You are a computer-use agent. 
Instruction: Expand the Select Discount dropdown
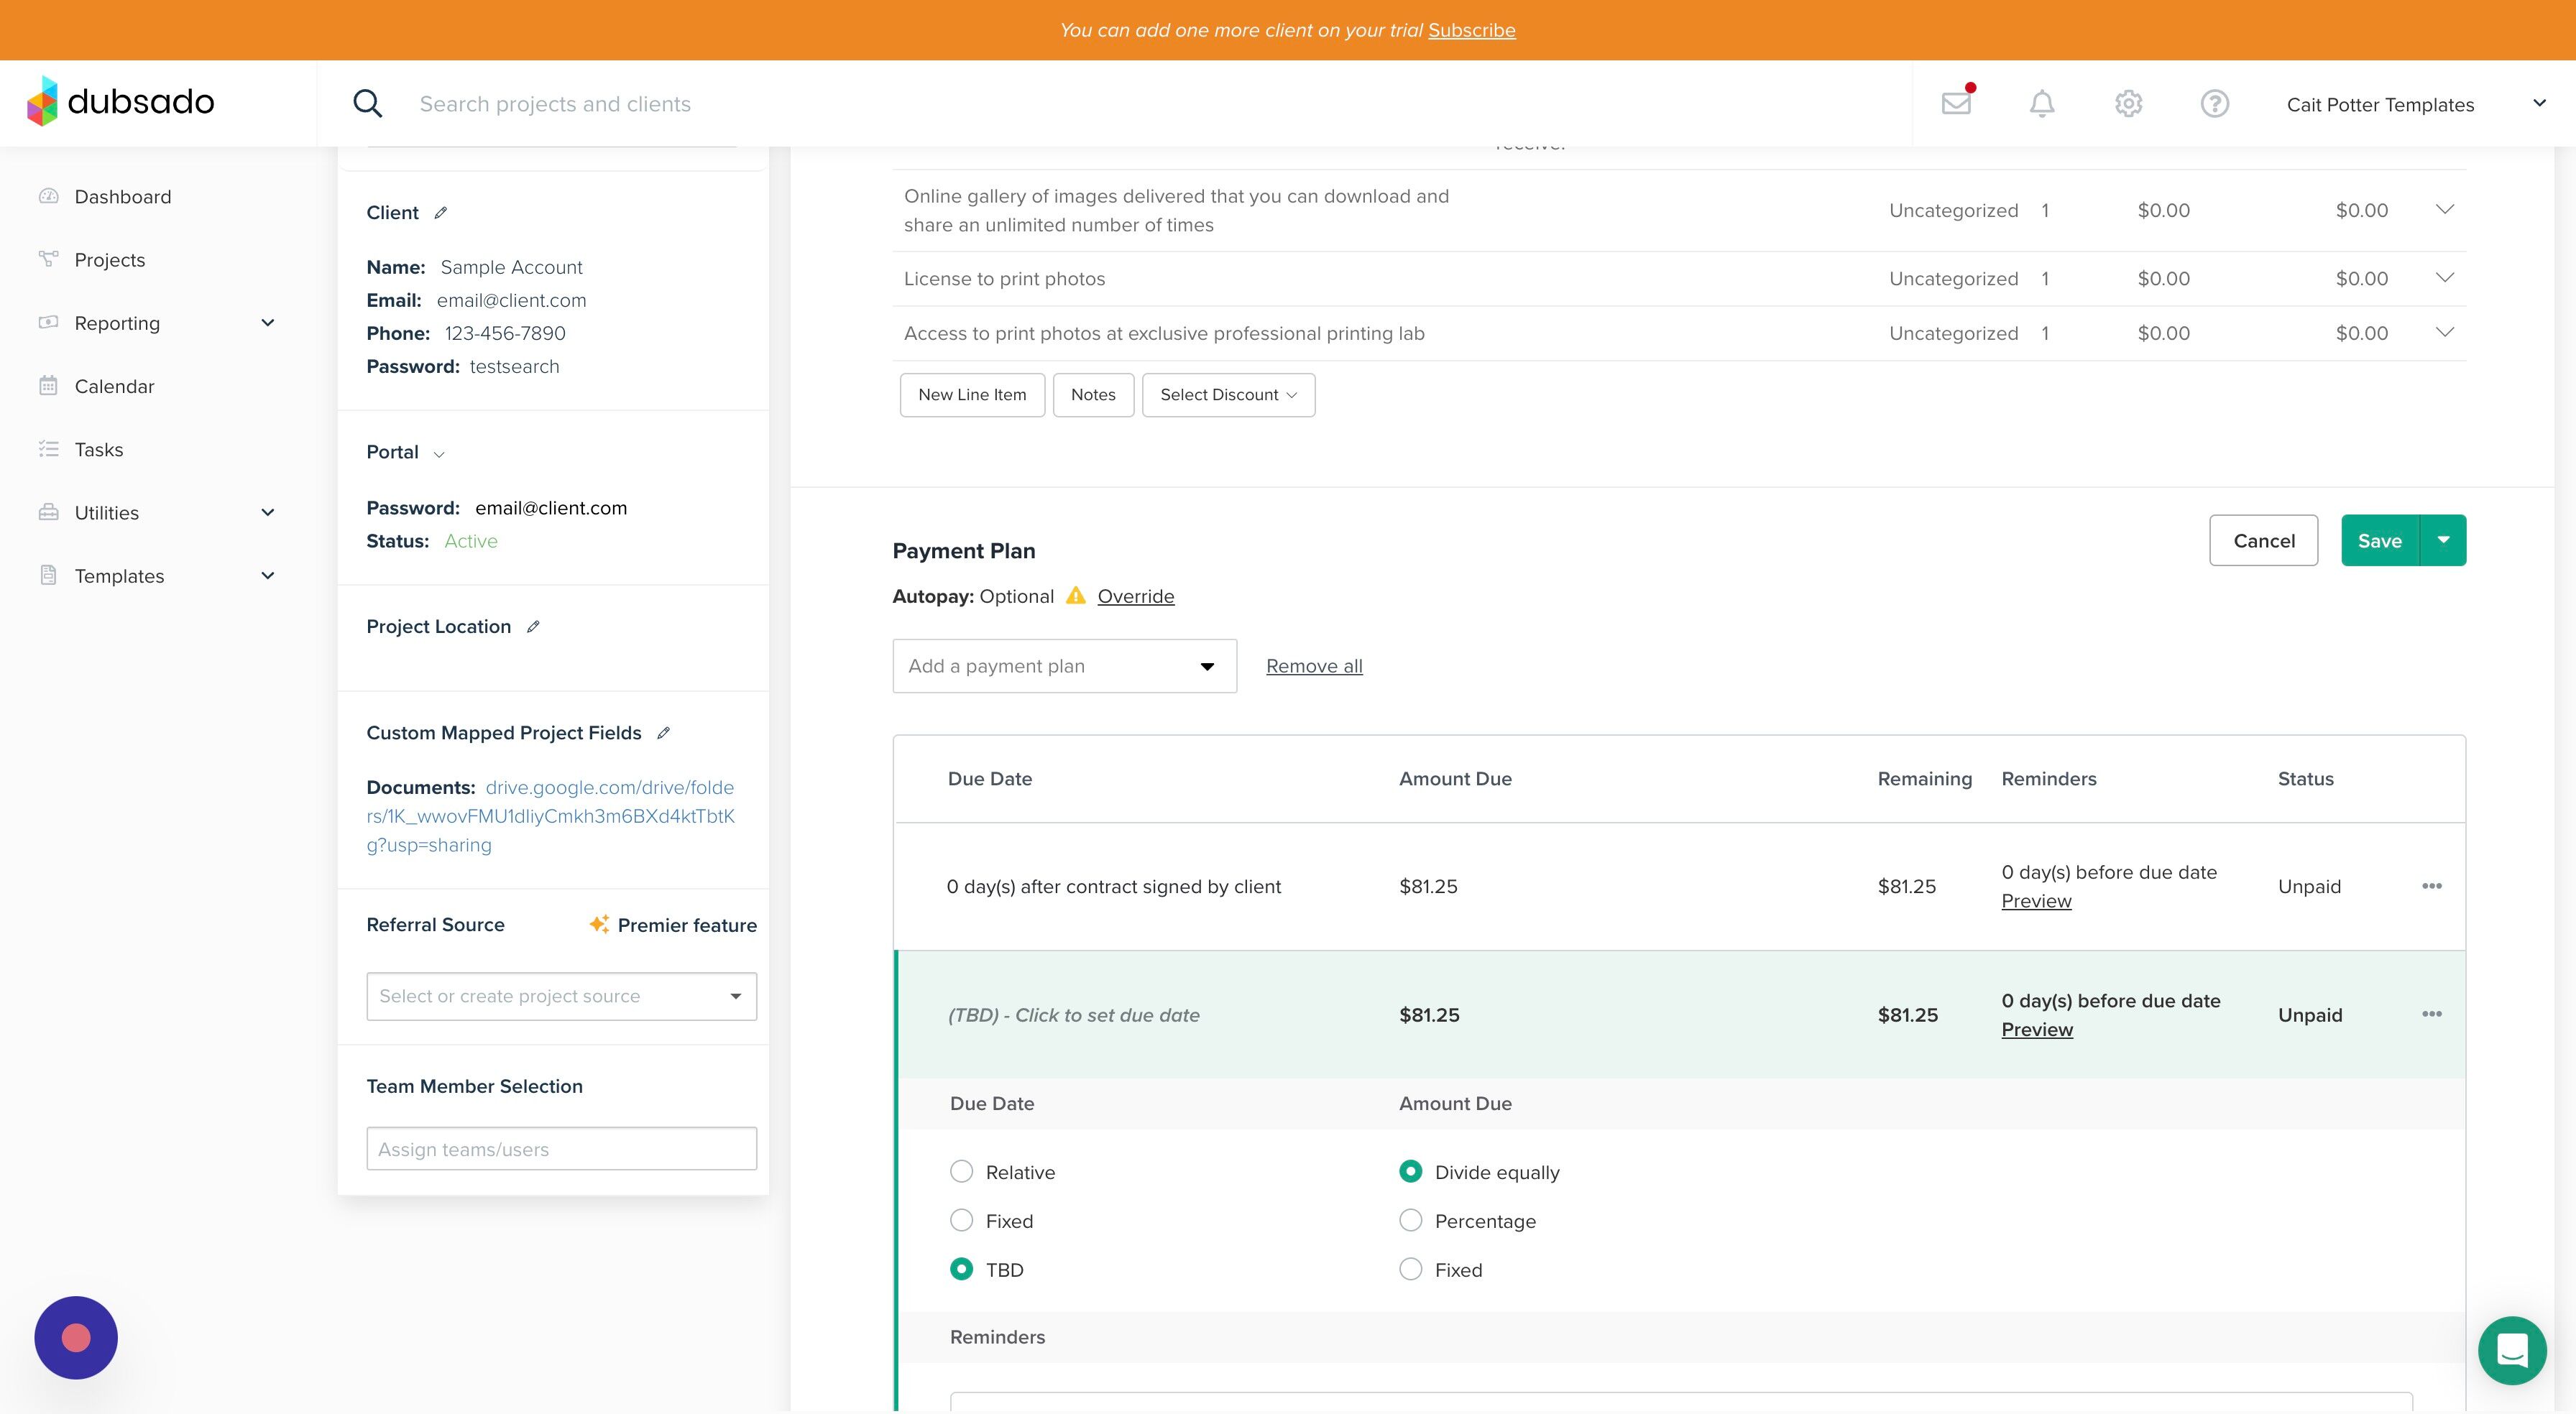point(1228,395)
